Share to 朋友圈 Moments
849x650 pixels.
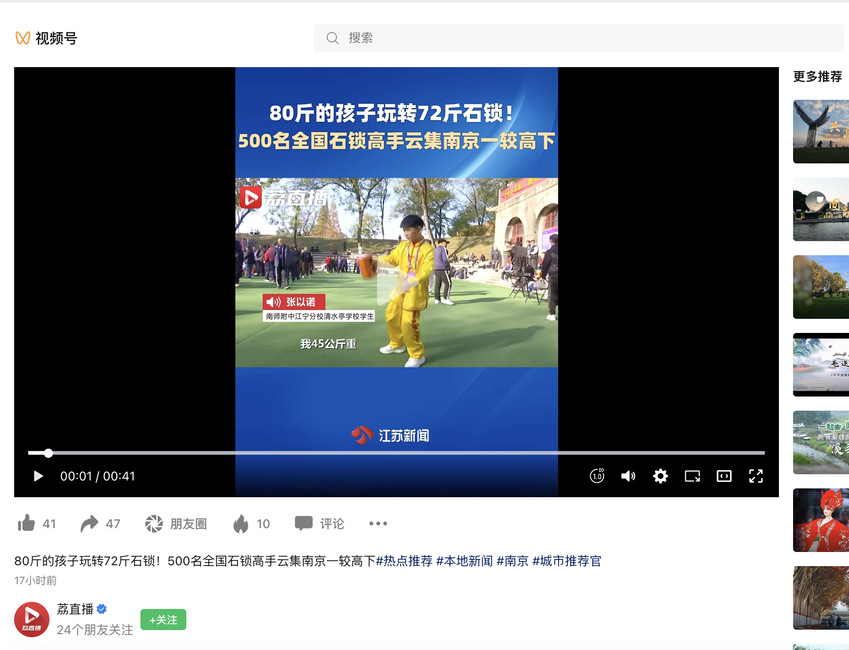pyautogui.click(x=176, y=523)
